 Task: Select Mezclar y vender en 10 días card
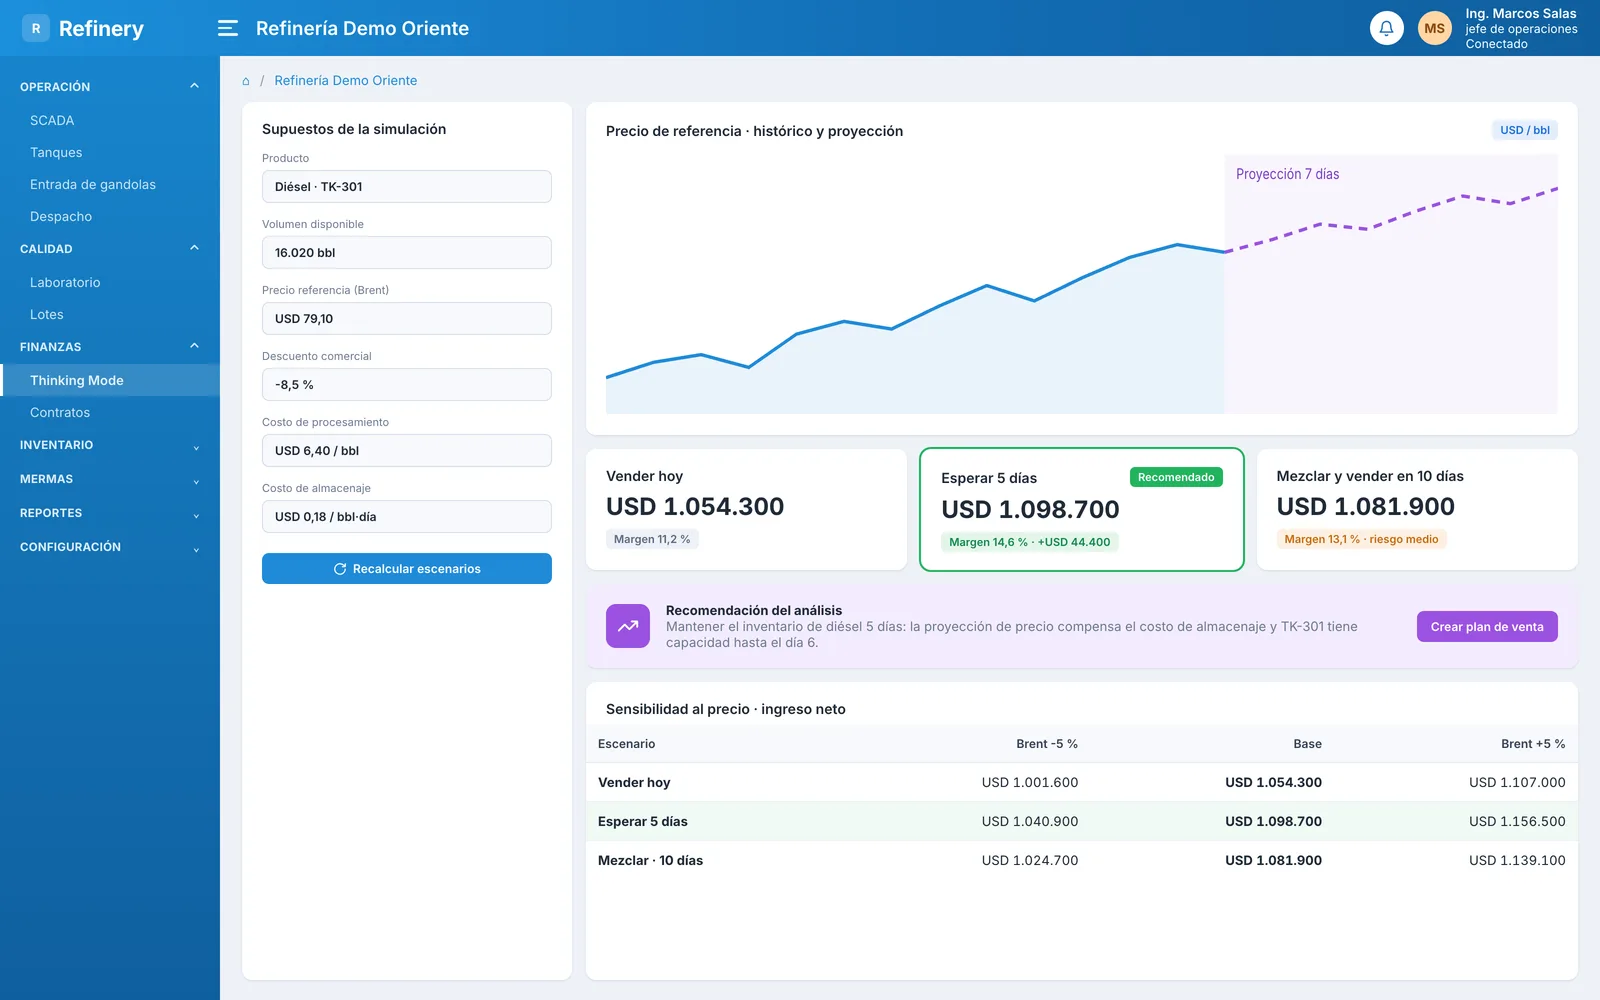(x=1417, y=510)
